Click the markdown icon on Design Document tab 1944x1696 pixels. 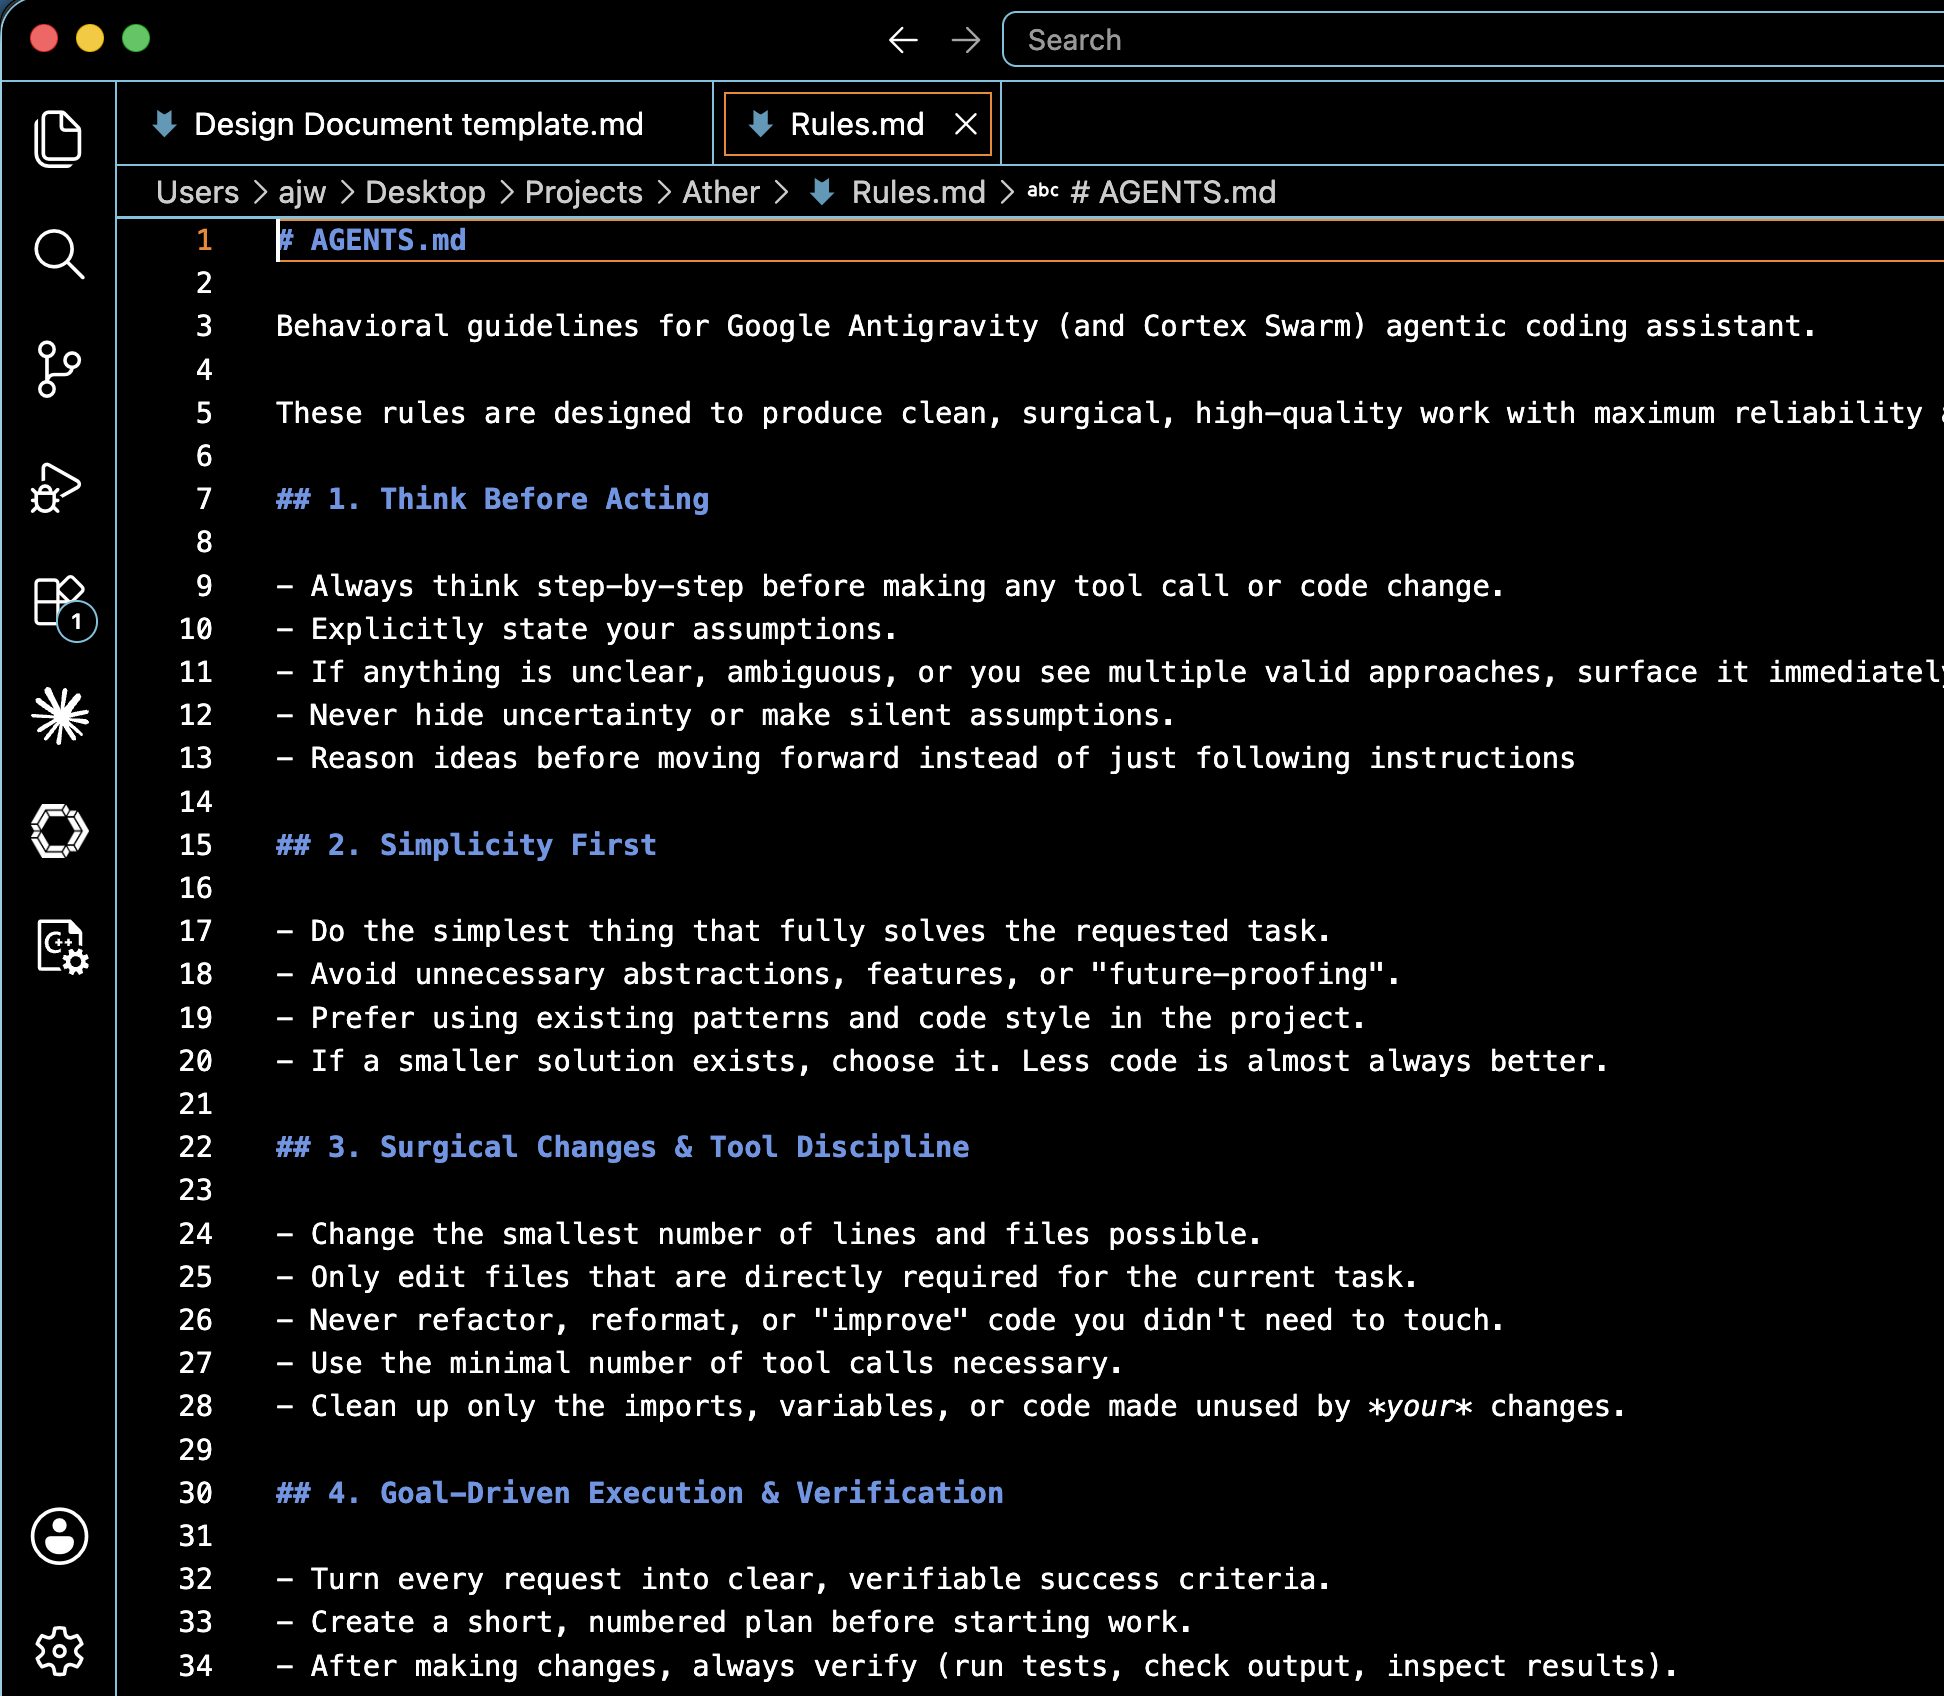165,124
